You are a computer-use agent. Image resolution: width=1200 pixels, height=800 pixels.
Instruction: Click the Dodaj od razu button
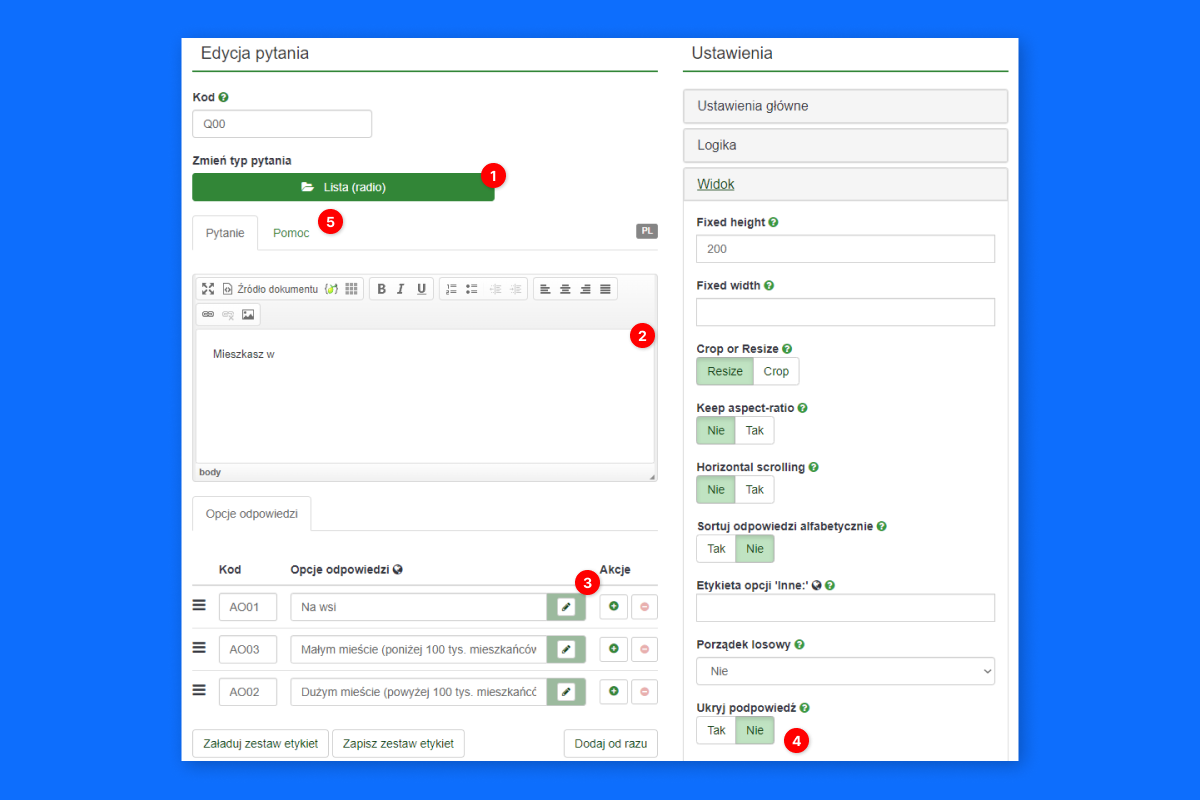(610, 744)
